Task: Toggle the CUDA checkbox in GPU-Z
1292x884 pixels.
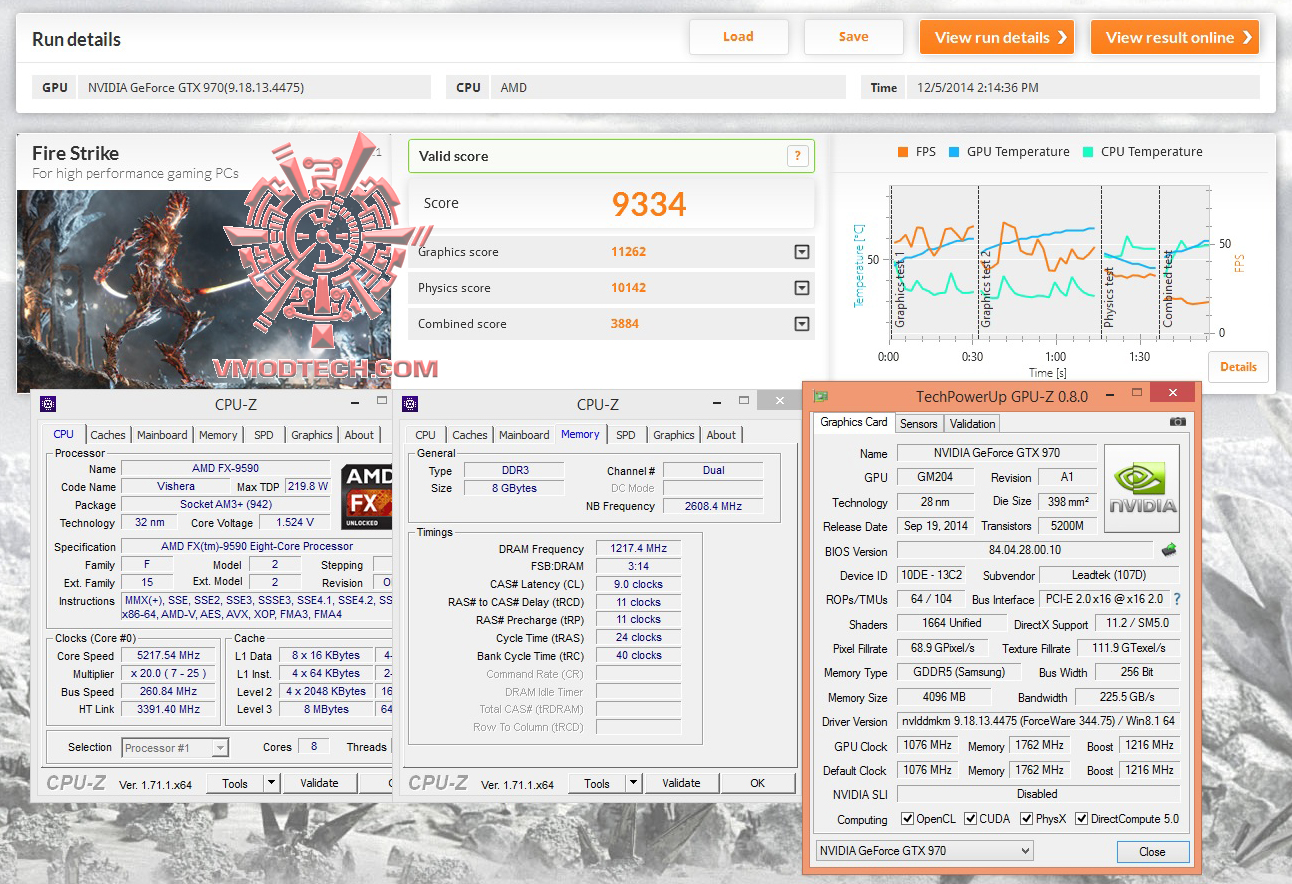Action: pyautogui.click(x=971, y=819)
